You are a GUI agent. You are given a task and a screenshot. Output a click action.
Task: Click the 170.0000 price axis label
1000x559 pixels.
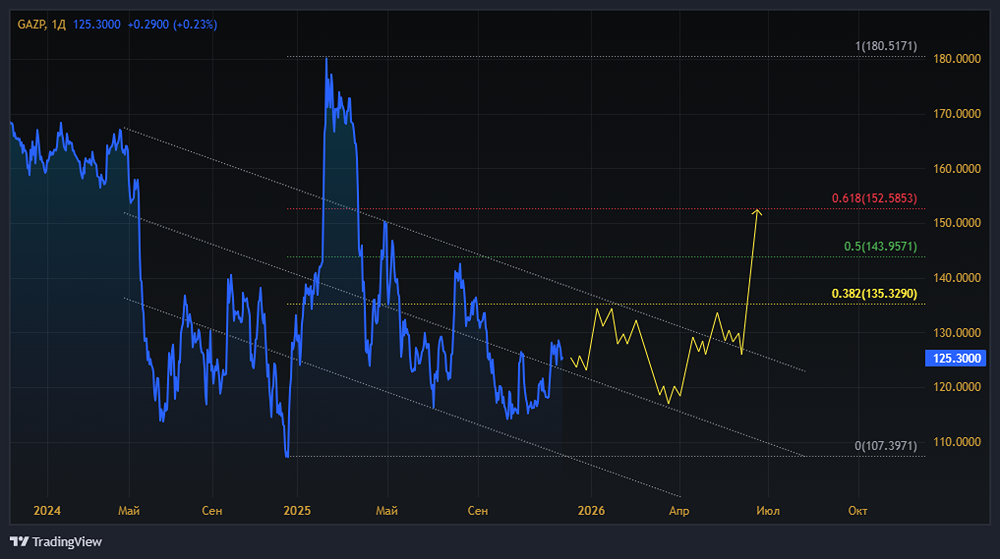(957, 114)
